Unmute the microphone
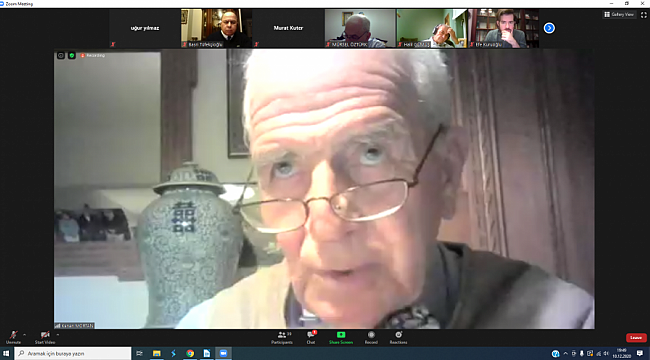 coord(13,337)
